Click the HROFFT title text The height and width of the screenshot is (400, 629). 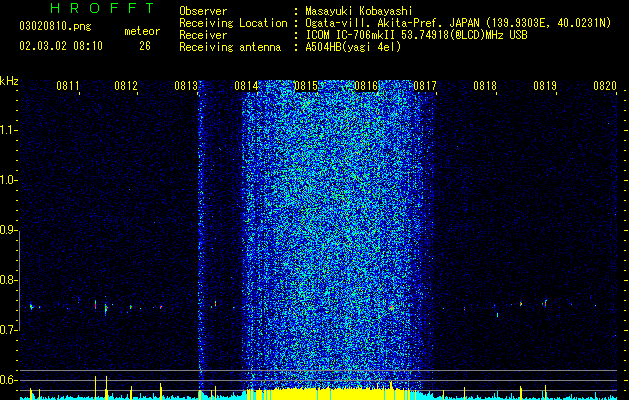[x=103, y=8]
